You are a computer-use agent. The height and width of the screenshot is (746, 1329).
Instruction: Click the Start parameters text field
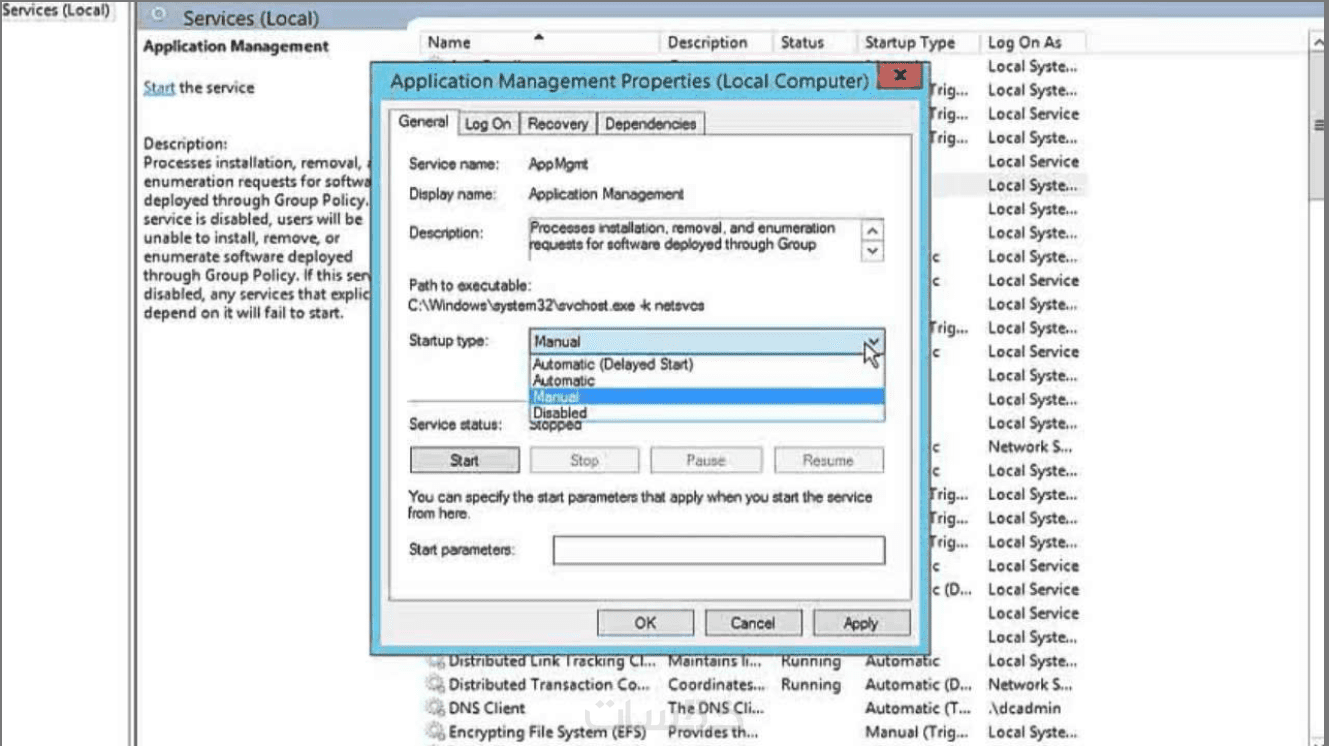719,550
